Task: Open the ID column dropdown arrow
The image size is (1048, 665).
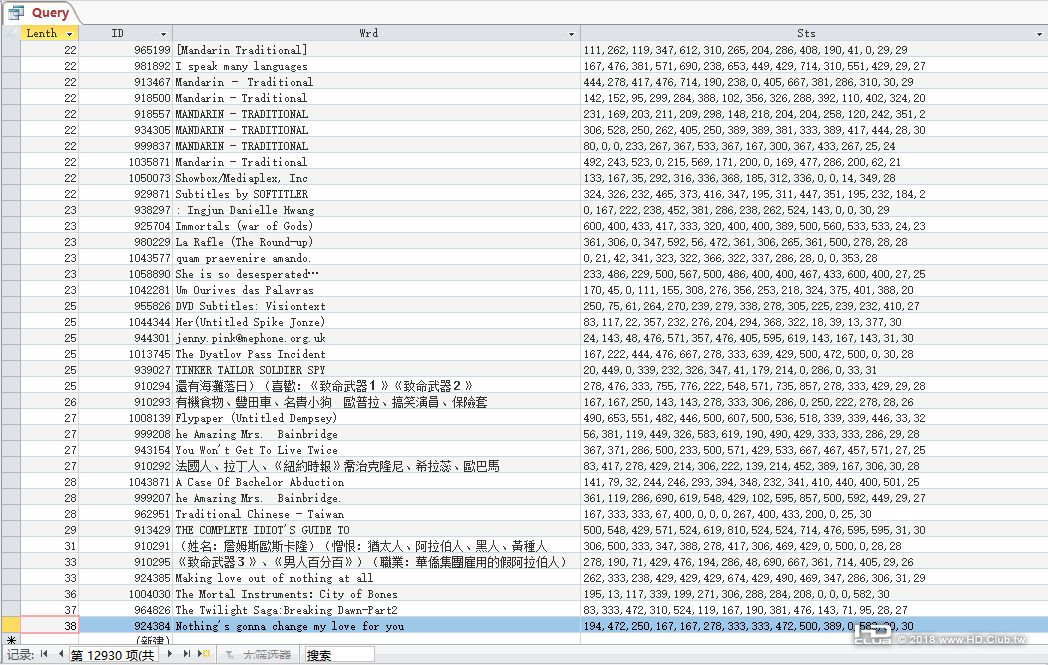Action: (163, 34)
